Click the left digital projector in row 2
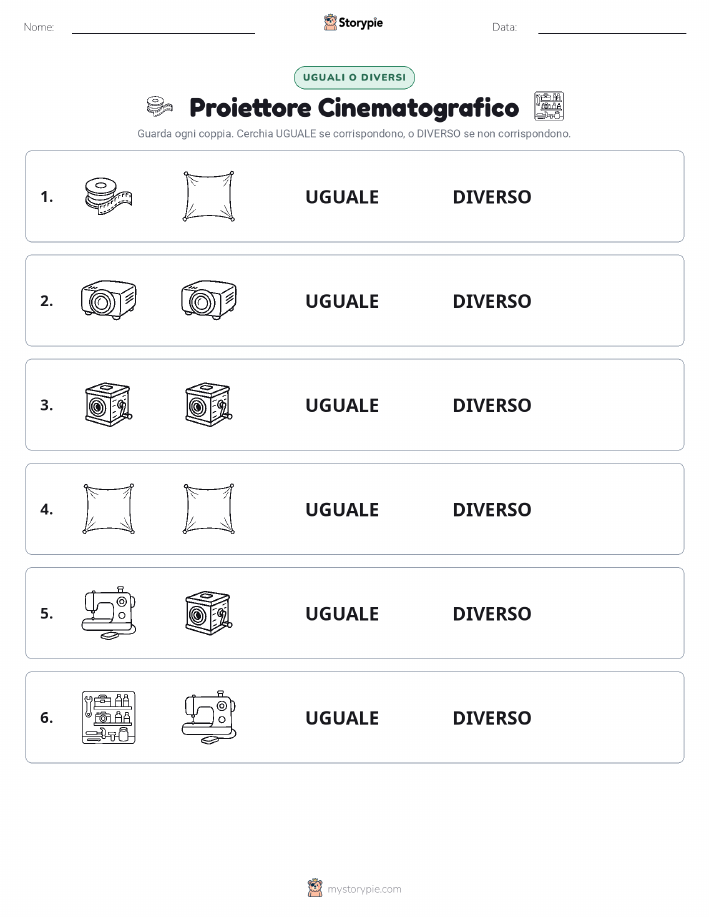 [x=108, y=300]
